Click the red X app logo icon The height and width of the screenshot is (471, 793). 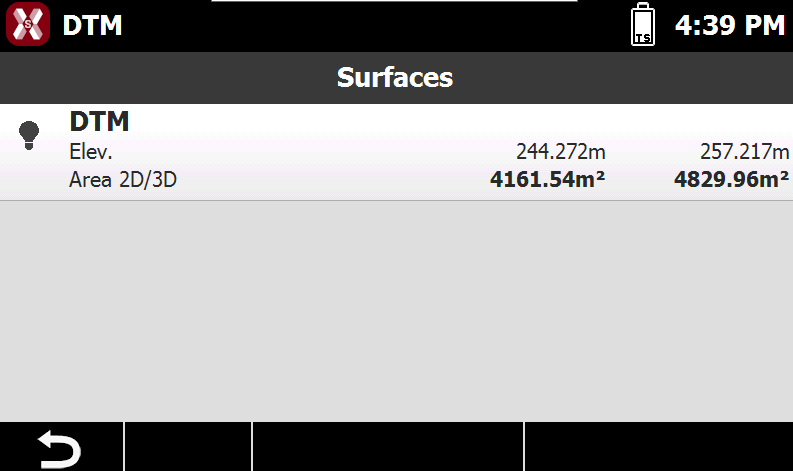tap(28, 24)
